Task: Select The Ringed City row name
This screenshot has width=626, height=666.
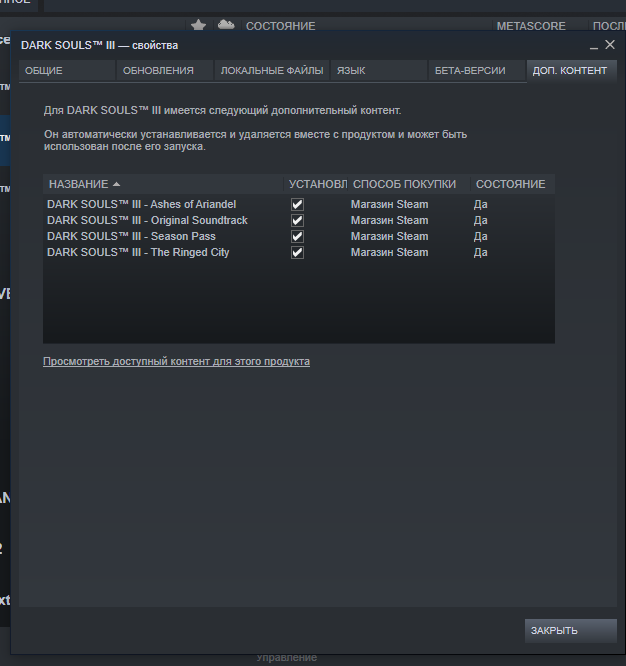Action: (x=138, y=253)
